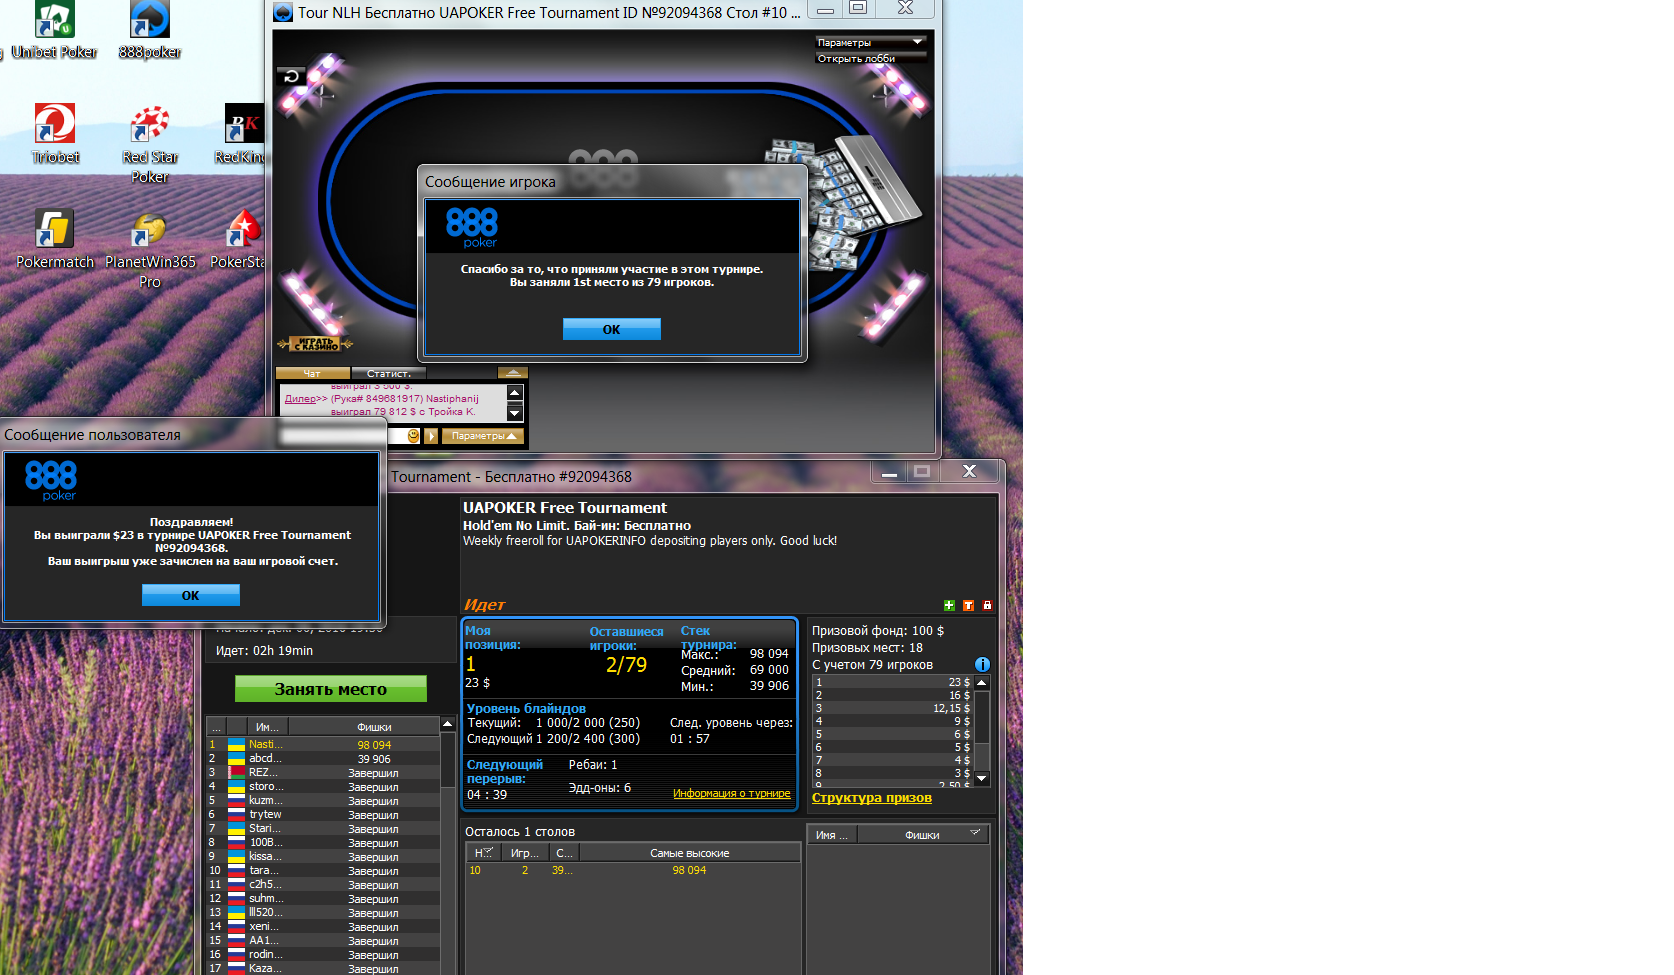Viewport: 1674px width, 975px height.
Task: Click the 888poker logo in user message dialog
Action: (x=51, y=480)
